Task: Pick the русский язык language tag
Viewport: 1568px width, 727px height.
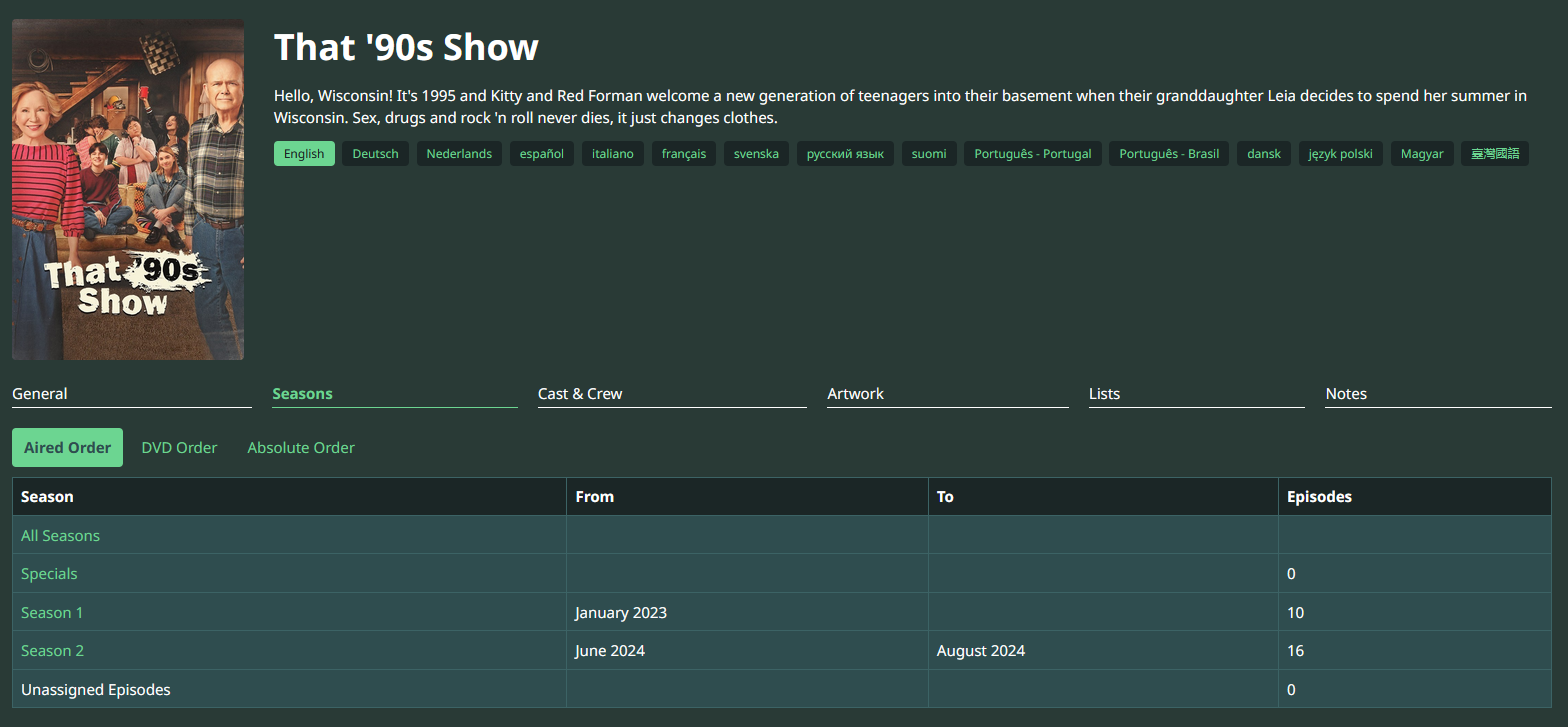Action: (x=845, y=154)
